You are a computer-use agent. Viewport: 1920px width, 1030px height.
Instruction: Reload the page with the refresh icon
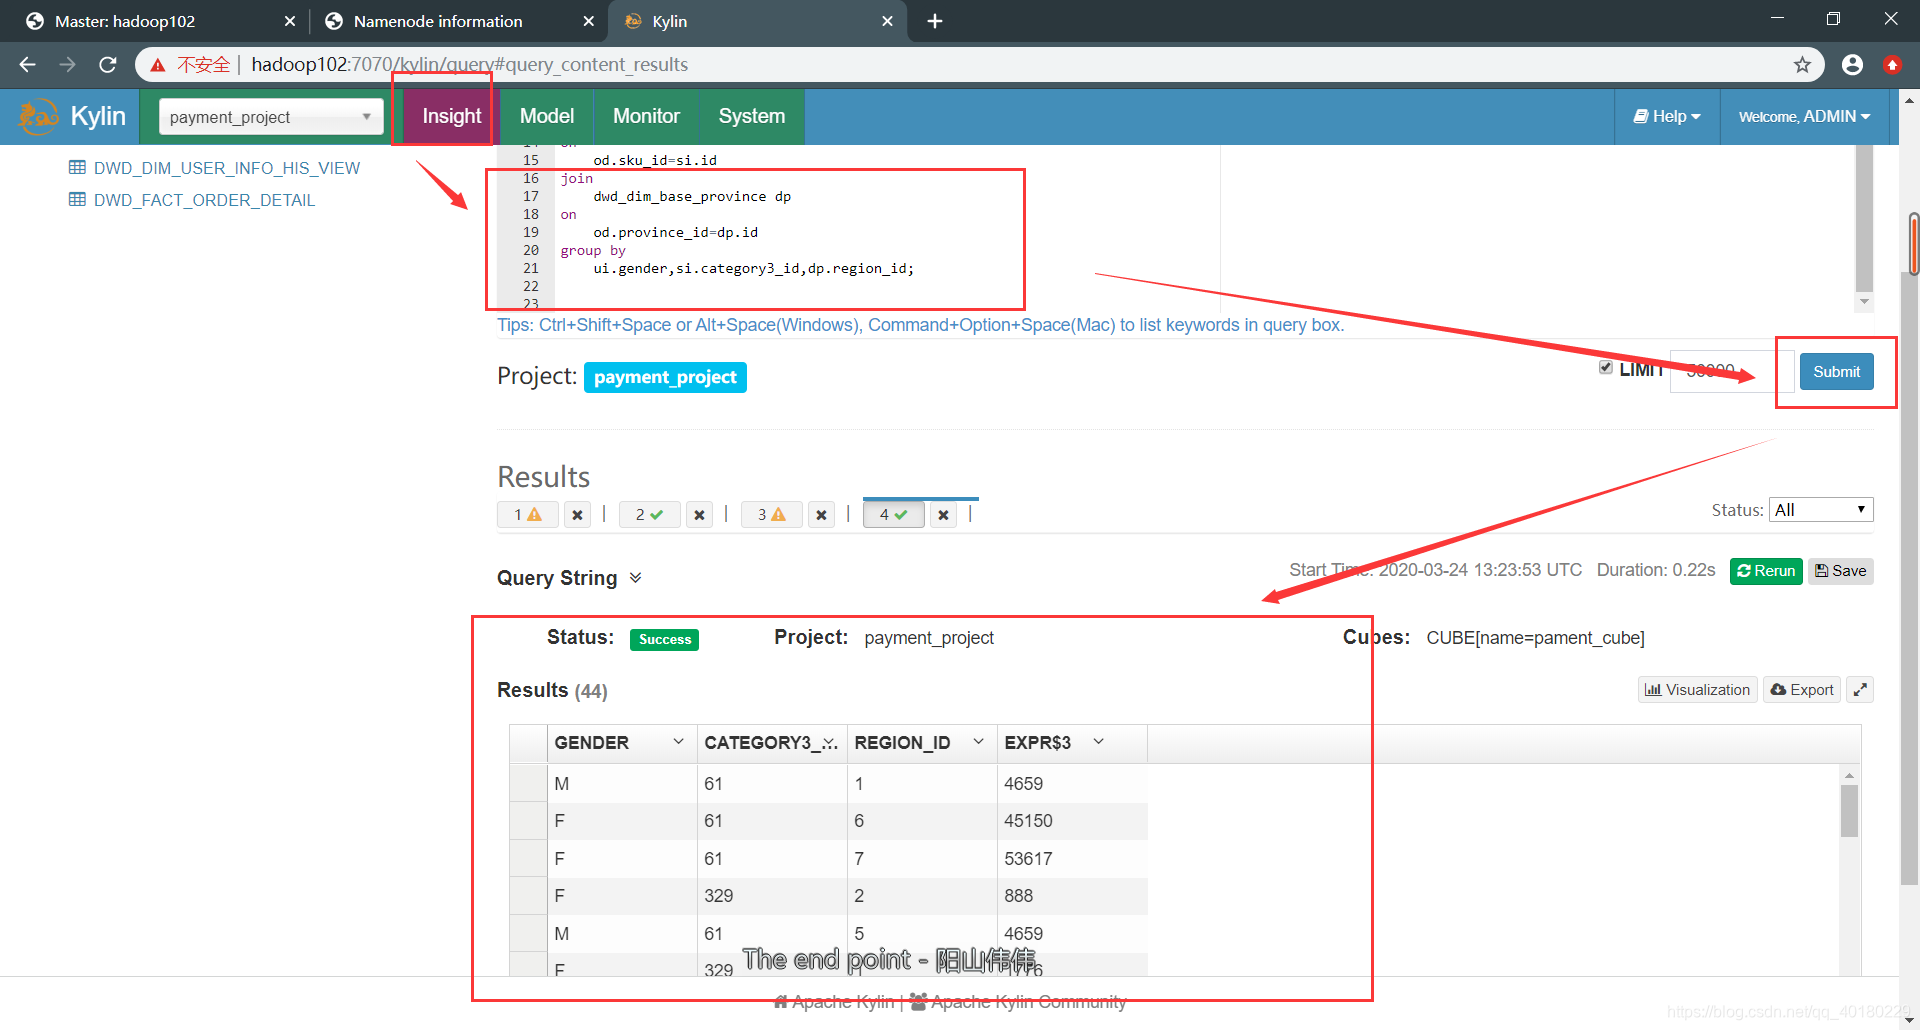[108, 65]
